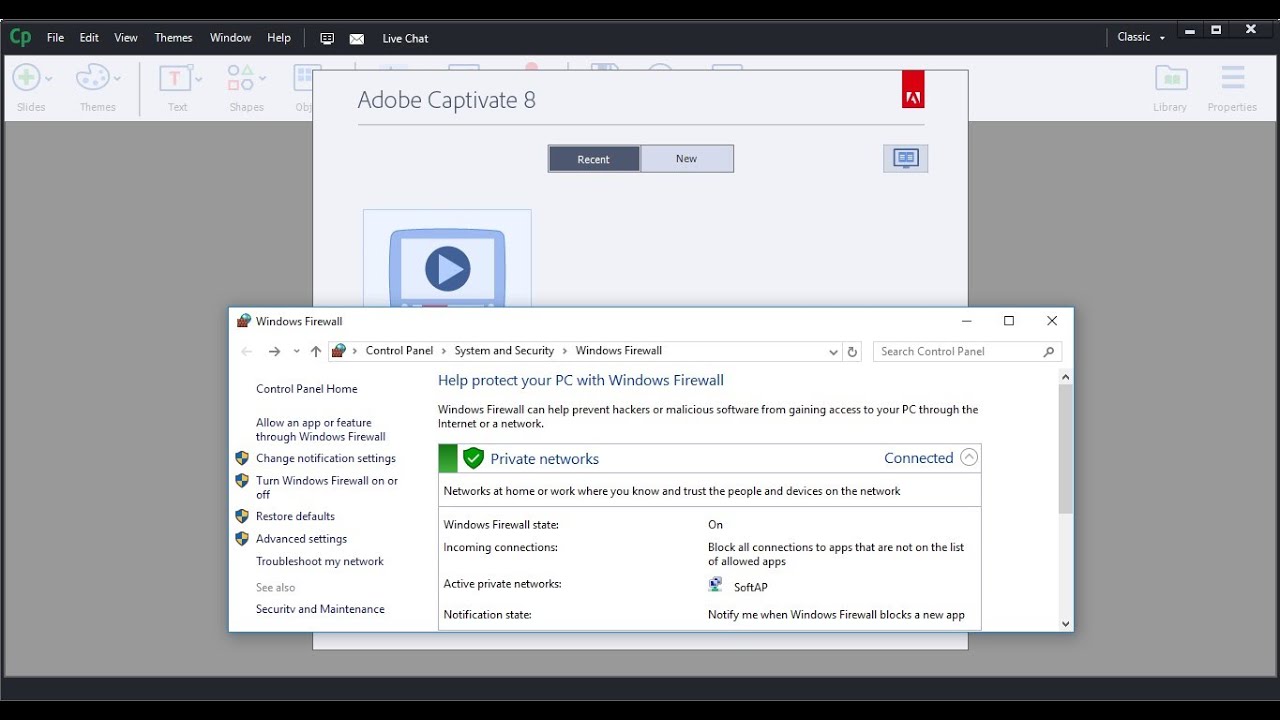Click the shield icon beside Advanced settings

(x=242, y=539)
